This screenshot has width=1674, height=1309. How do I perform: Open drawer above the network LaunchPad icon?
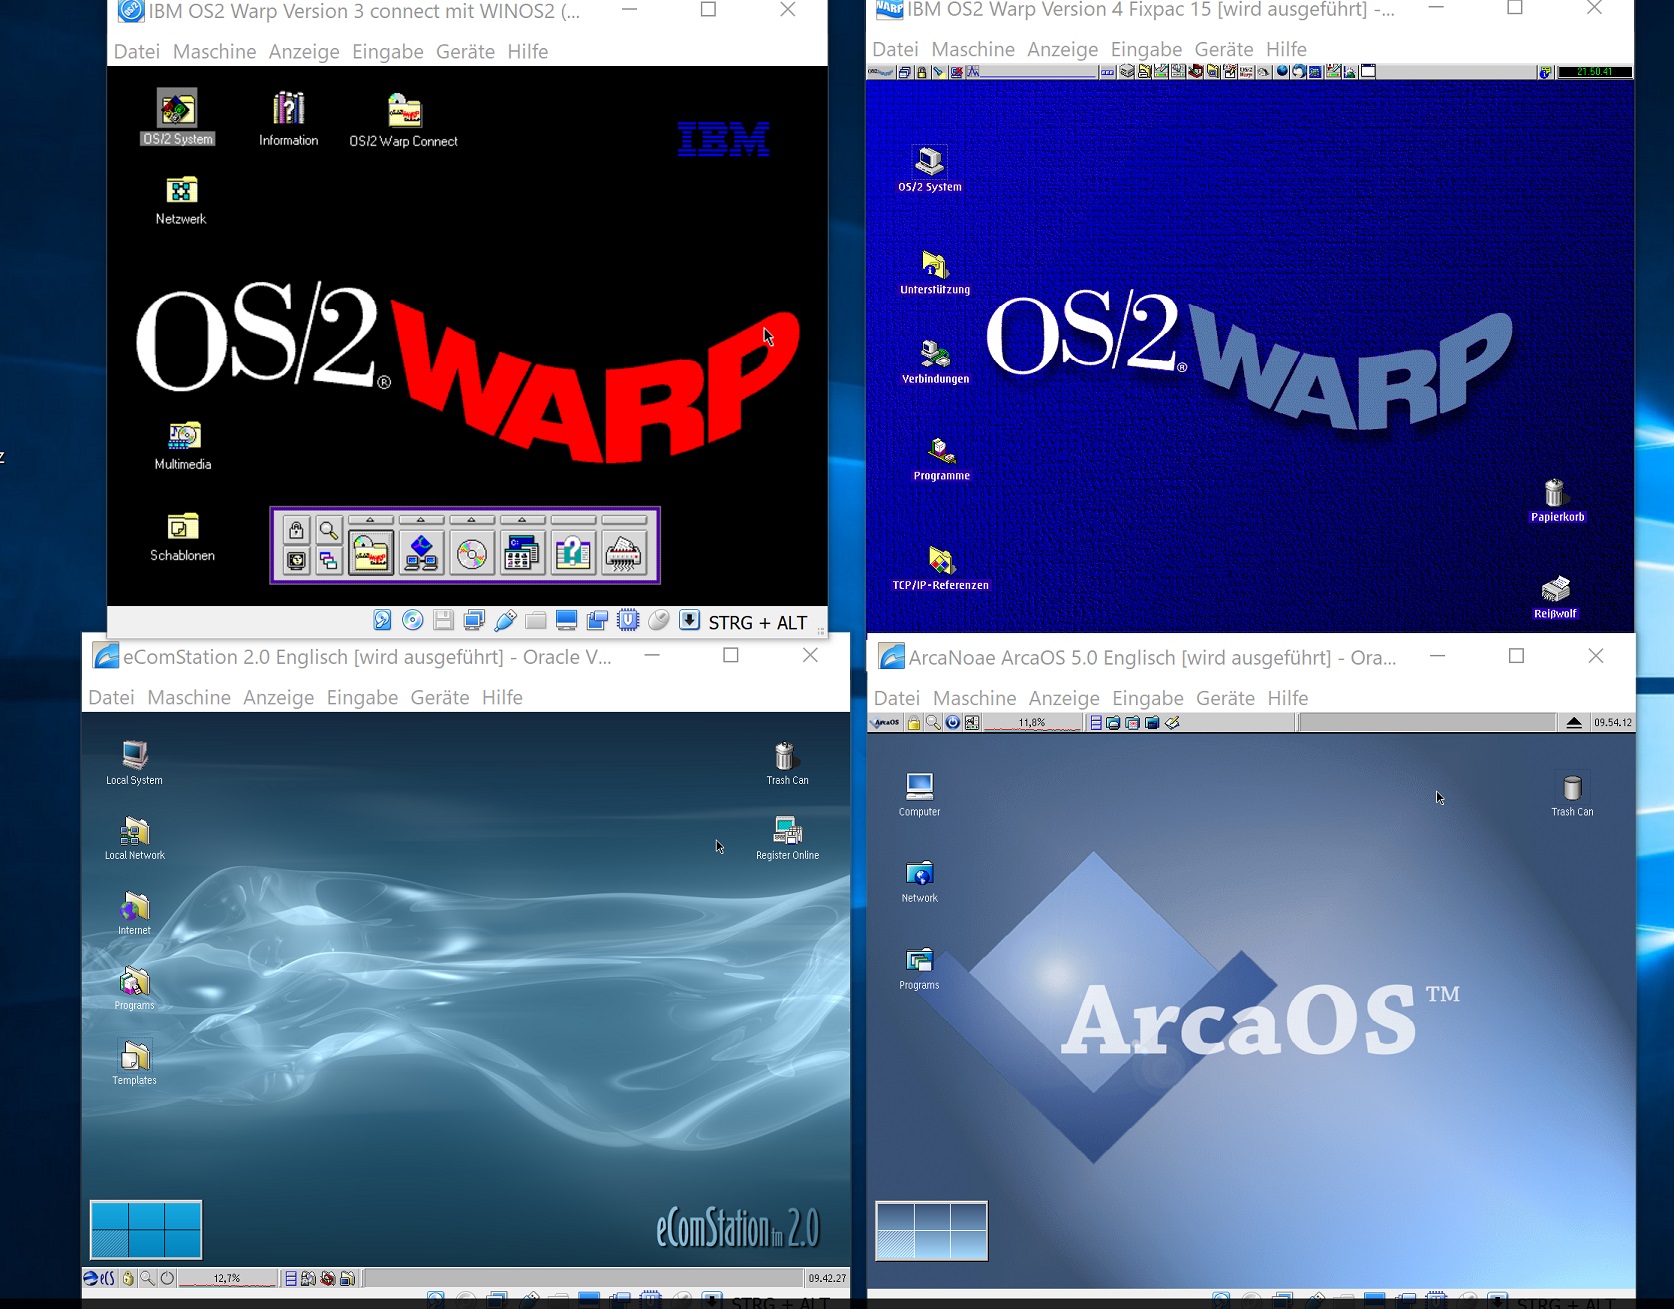421,520
